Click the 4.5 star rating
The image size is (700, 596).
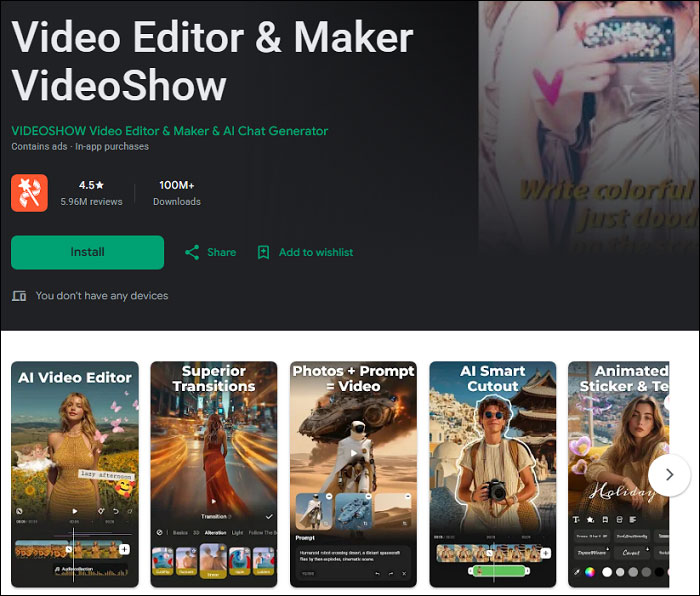click(x=91, y=185)
